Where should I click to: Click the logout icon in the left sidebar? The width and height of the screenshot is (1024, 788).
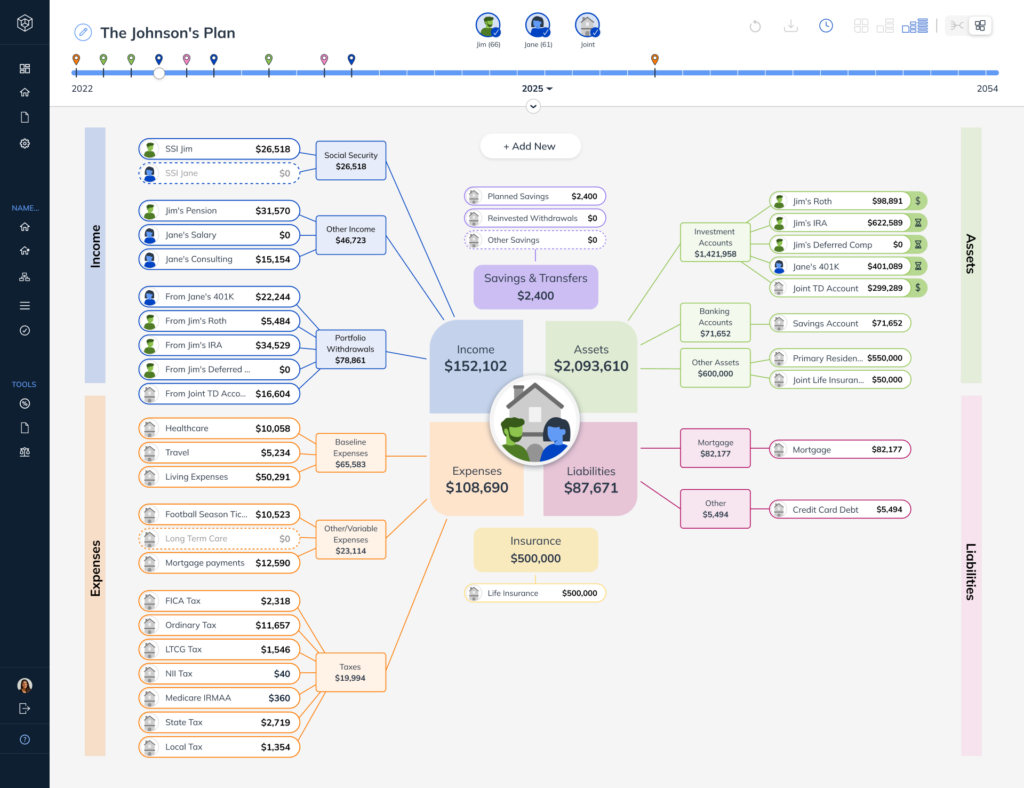(x=25, y=707)
